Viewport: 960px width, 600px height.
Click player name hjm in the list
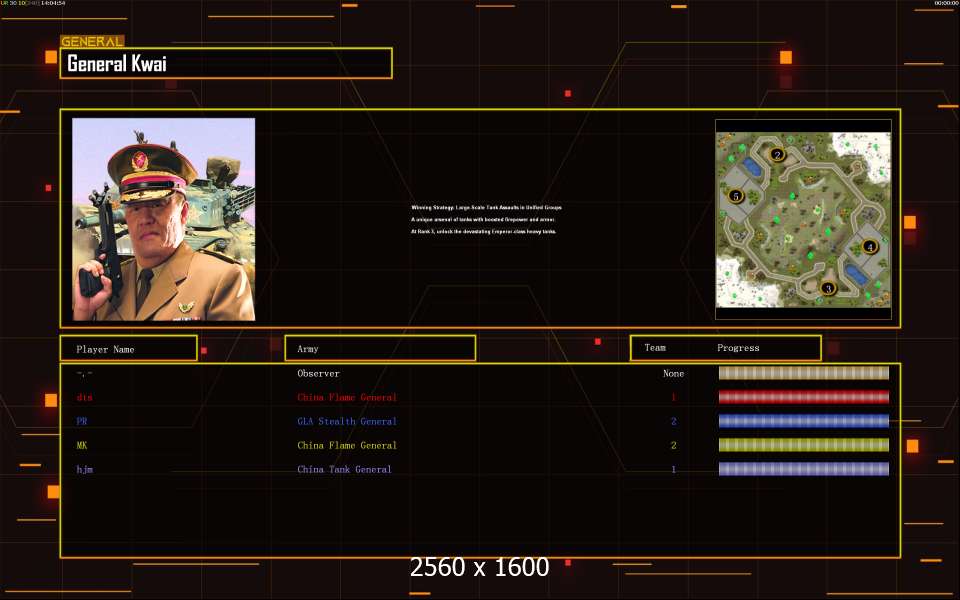pos(85,469)
